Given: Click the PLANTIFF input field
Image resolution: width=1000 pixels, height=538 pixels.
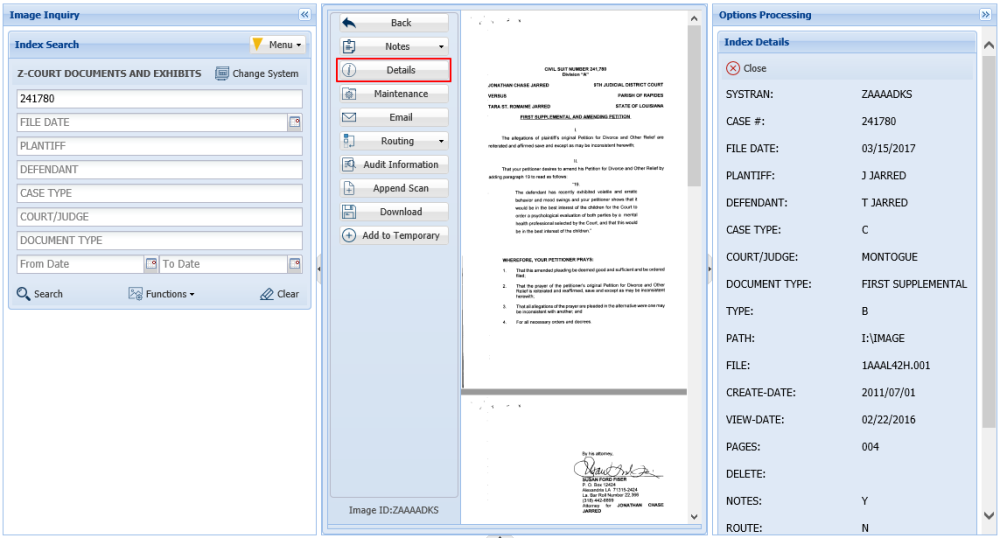Looking at the screenshot, I should [159, 146].
